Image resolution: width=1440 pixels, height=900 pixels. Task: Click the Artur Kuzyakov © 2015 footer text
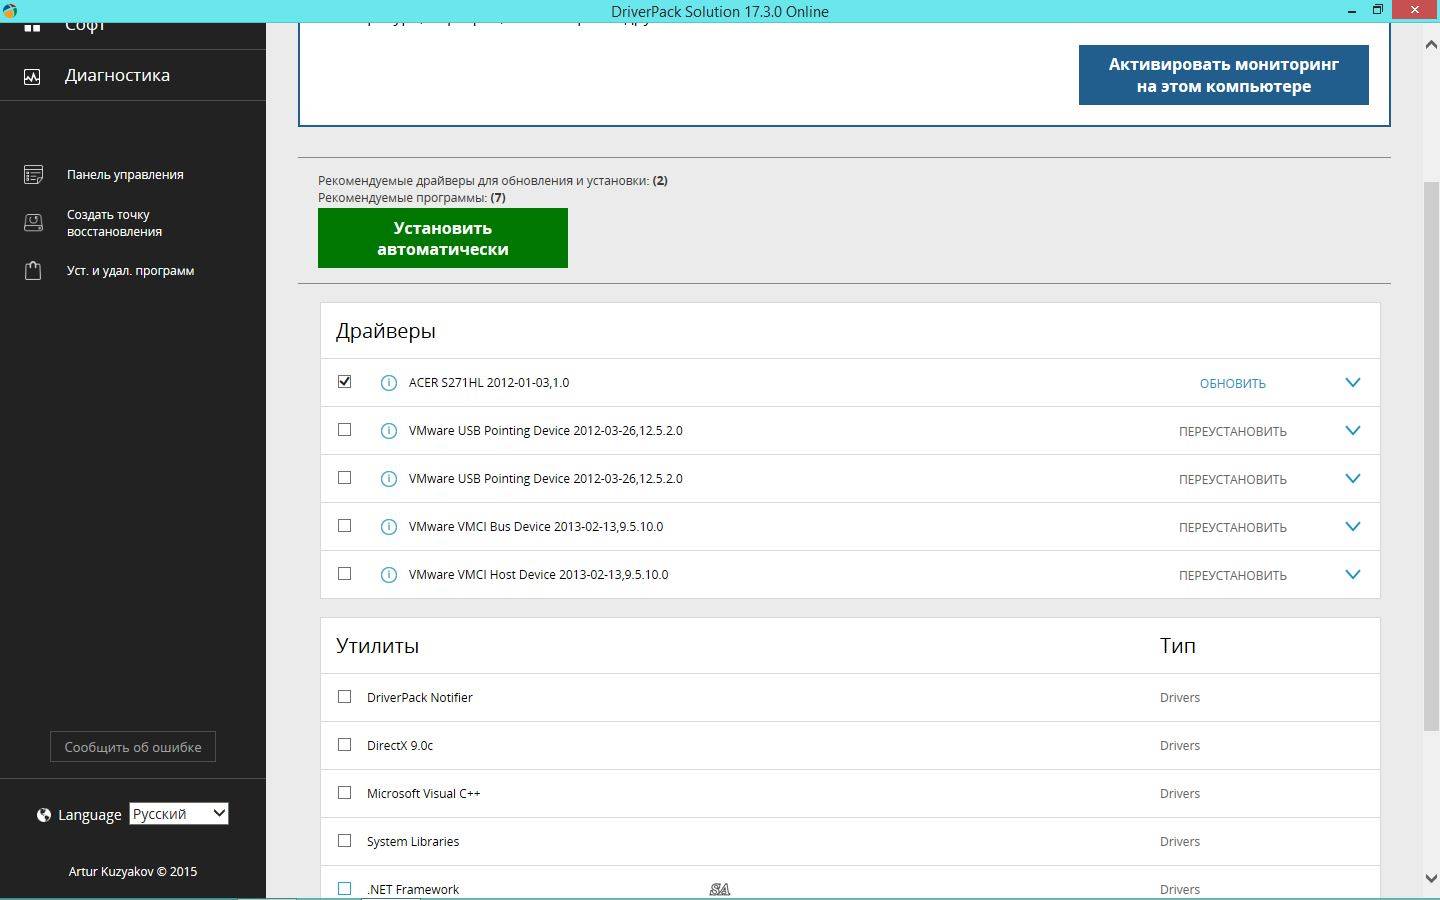click(x=133, y=872)
